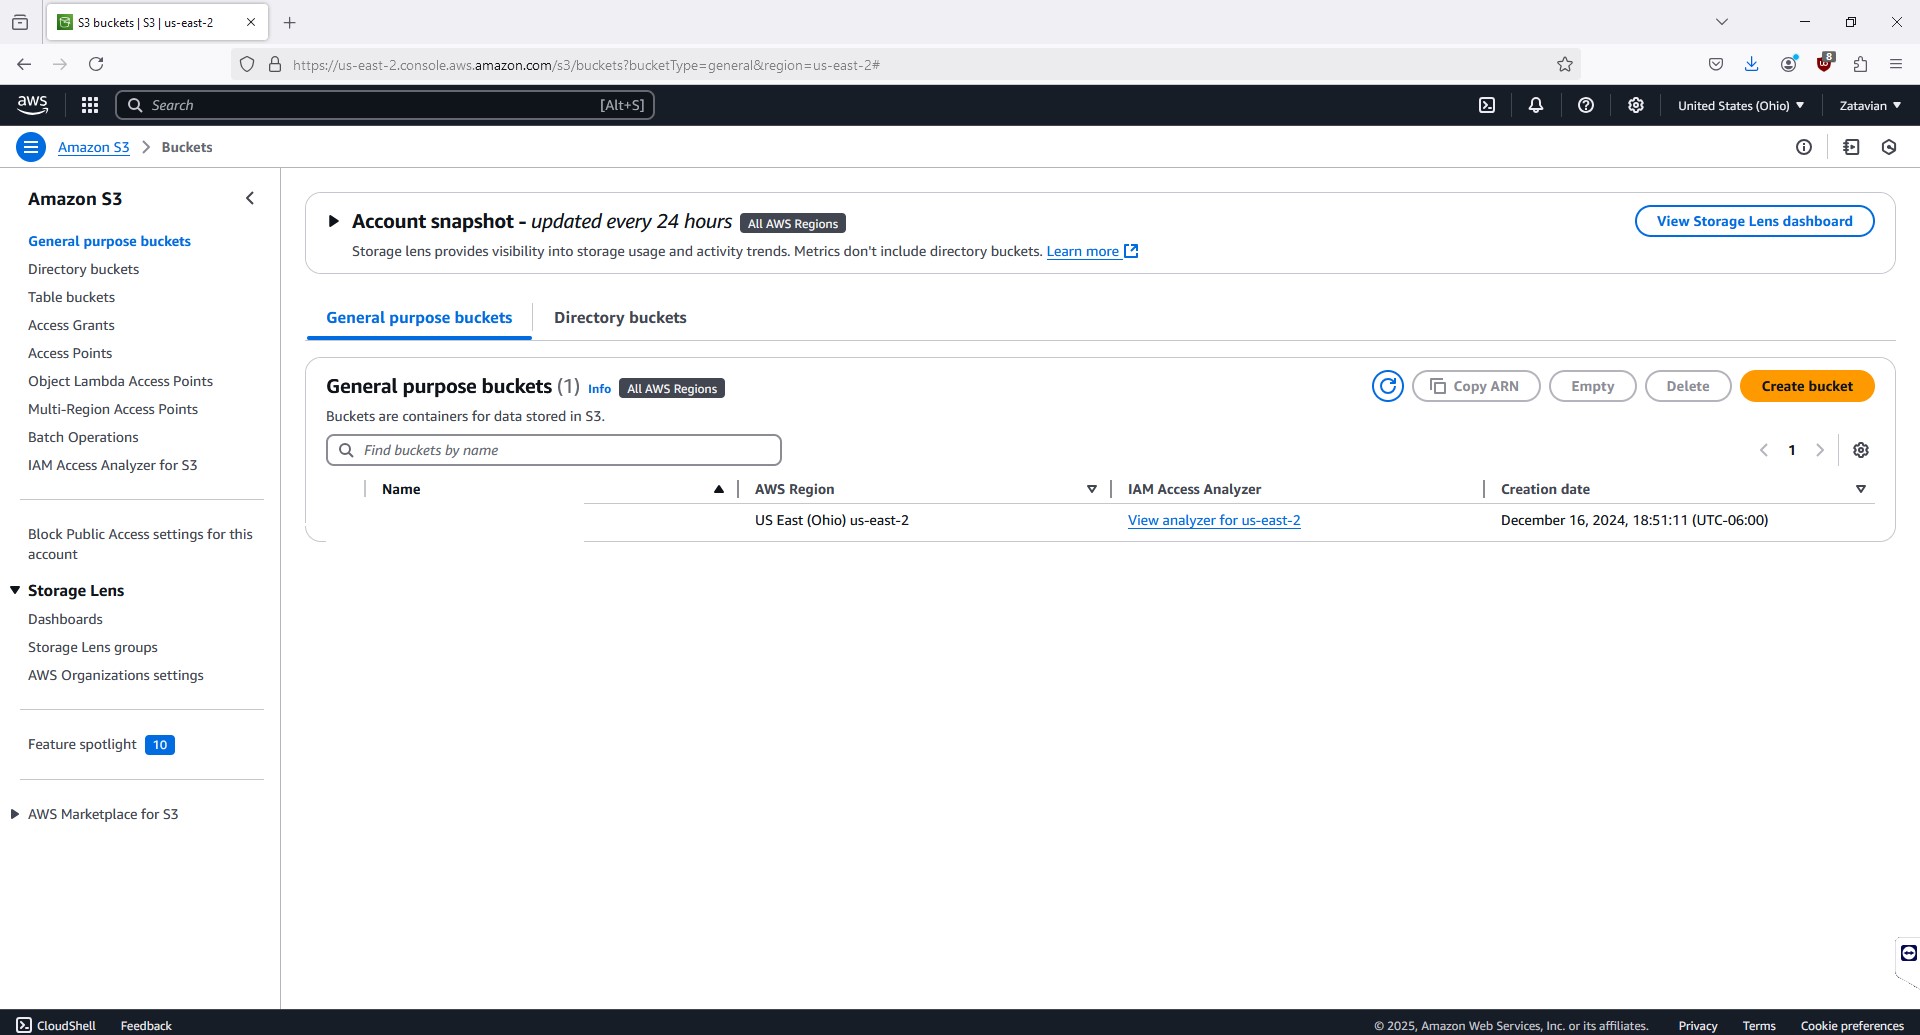Focus the AWS top Search box

pyautogui.click(x=385, y=105)
